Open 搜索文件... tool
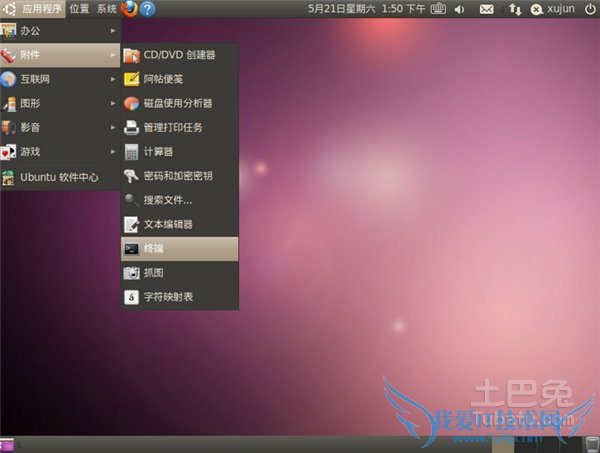The image size is (600, 453). (x=179, y=200)
